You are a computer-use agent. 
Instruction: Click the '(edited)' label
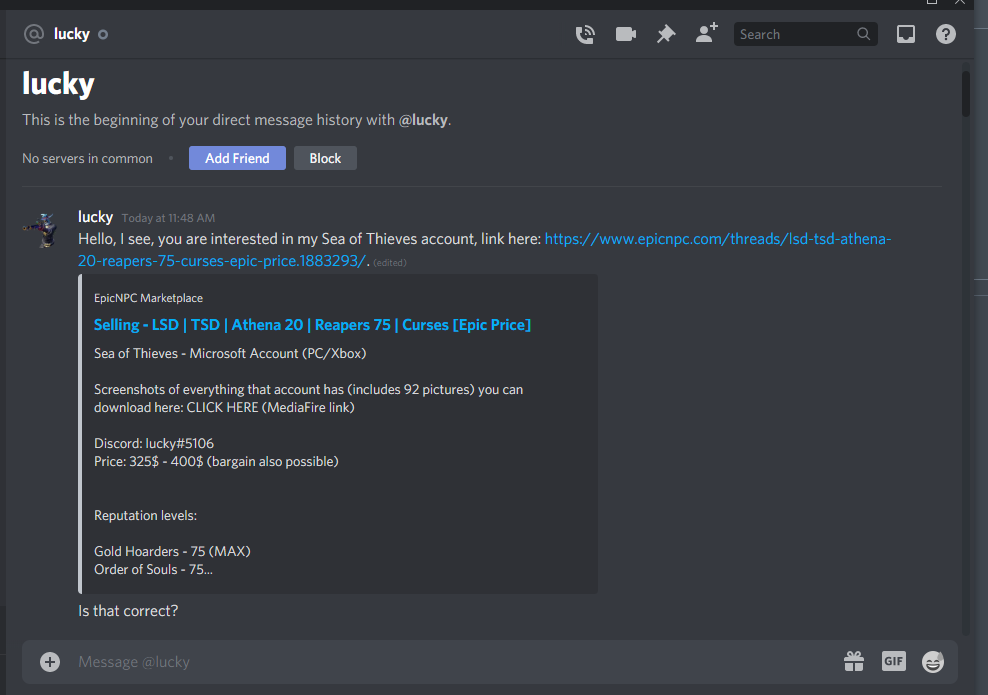pyautogui.click(x=389, y=263)
